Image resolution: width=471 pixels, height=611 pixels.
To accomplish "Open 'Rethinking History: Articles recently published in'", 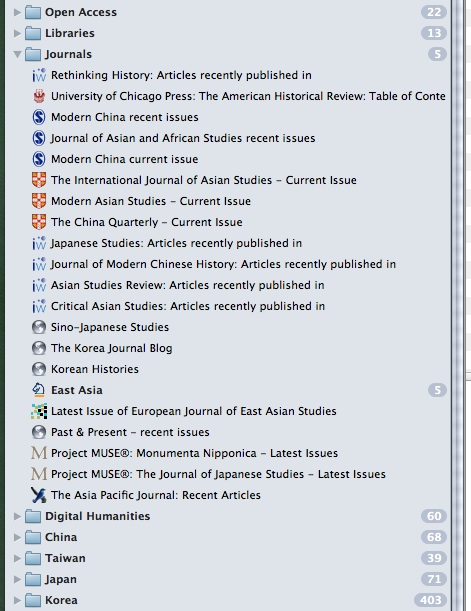I will pos(181,75).
